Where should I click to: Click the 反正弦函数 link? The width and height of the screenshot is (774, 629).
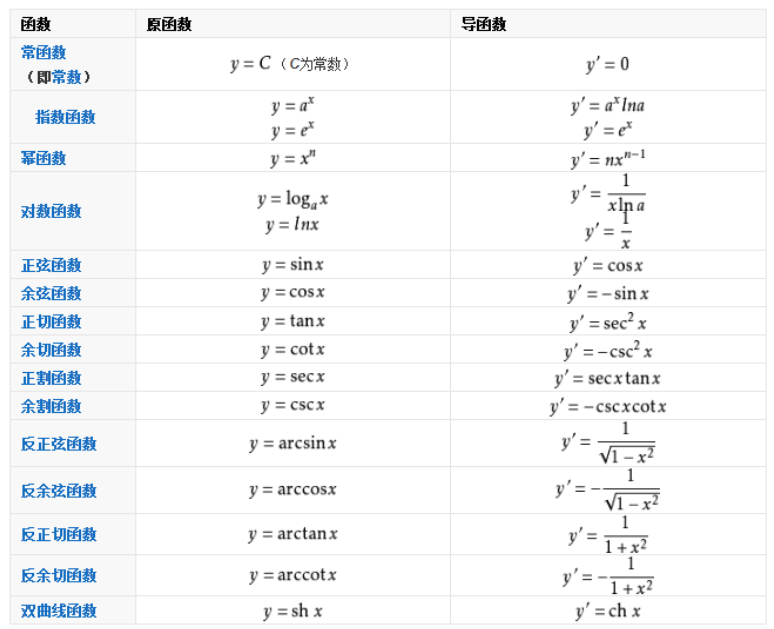[x=58, y=443]
